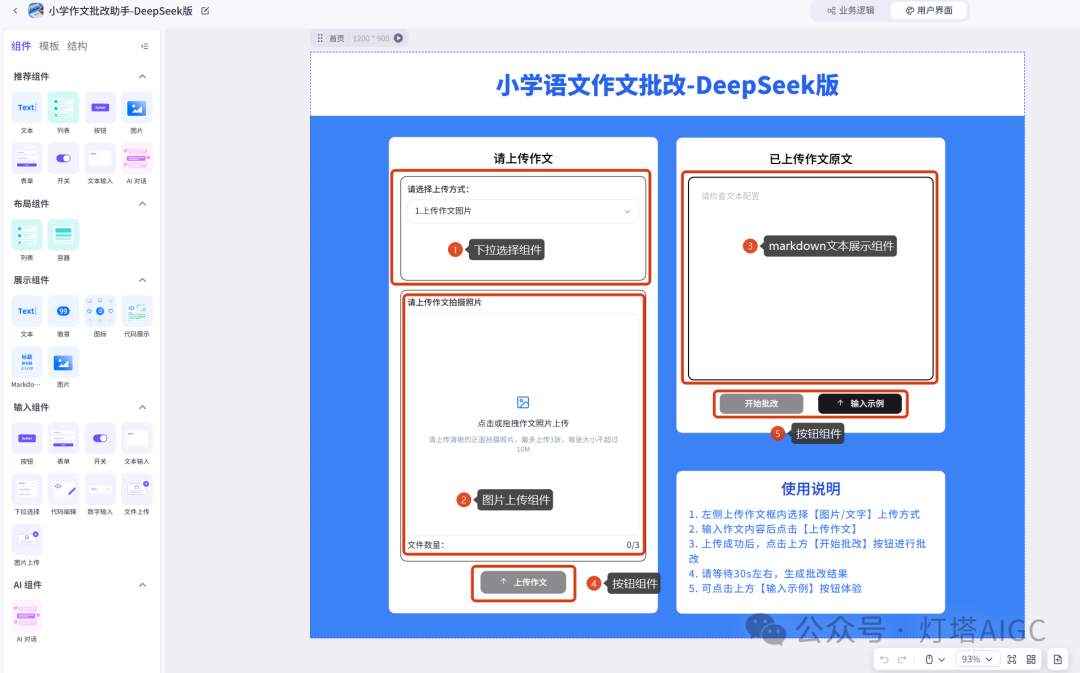Screen dimensions: 1080x673
Task: Grab the drag handle beside 首页 label
Action: point(320,39)
